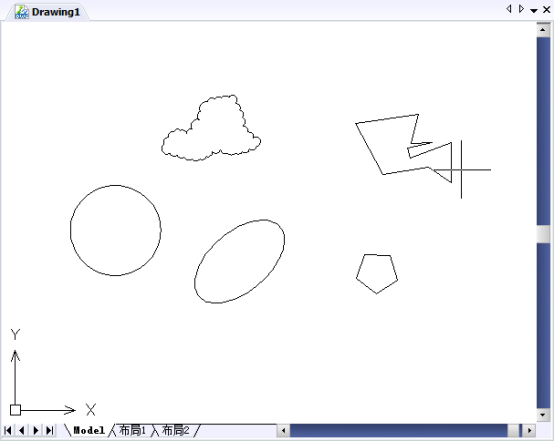Screen dimensions: 554x442
Task: Select the Drawing1 document tab
Action: (x=47, y=12)
